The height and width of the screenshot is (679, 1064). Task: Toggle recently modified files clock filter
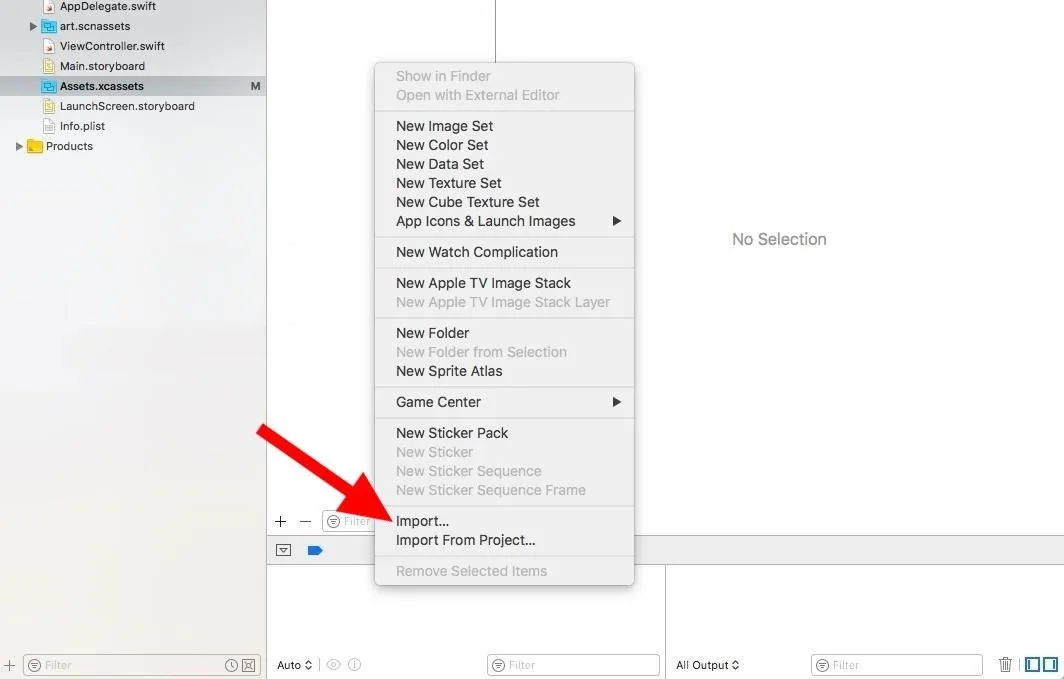[231, 665]
